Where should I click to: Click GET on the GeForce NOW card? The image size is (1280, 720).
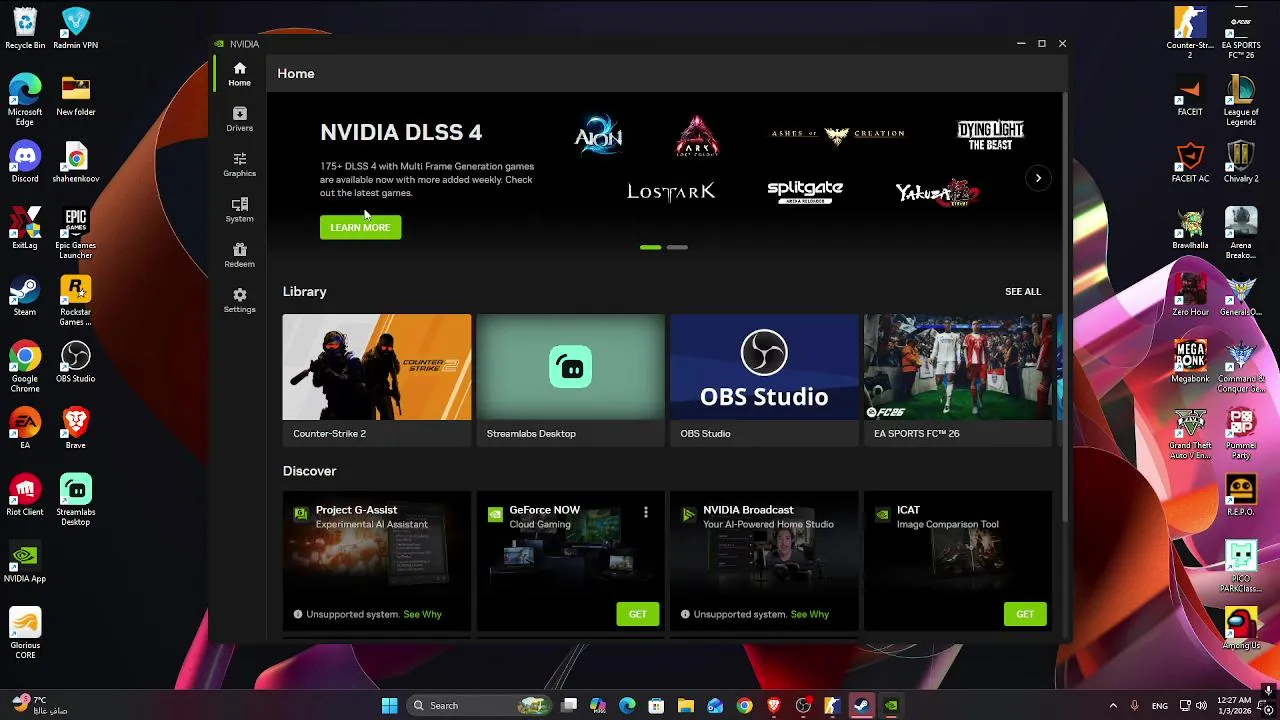[638, 614]
